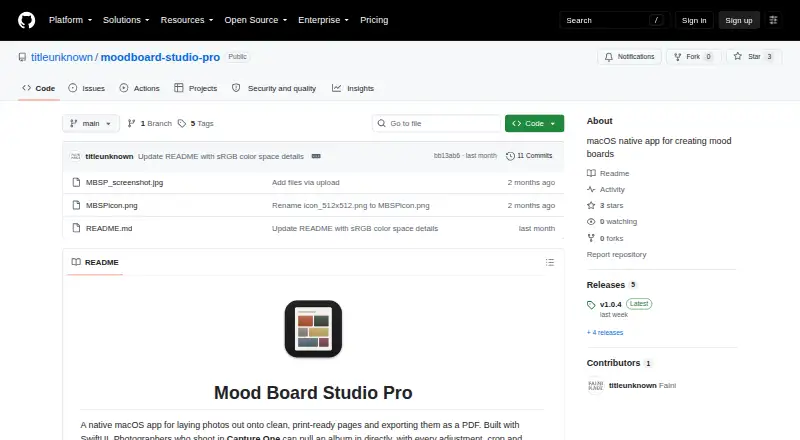The width and height of the screenshot is (800, 440).
Task: Open 'Add files via upload' commit
Action: coord(306,182)
